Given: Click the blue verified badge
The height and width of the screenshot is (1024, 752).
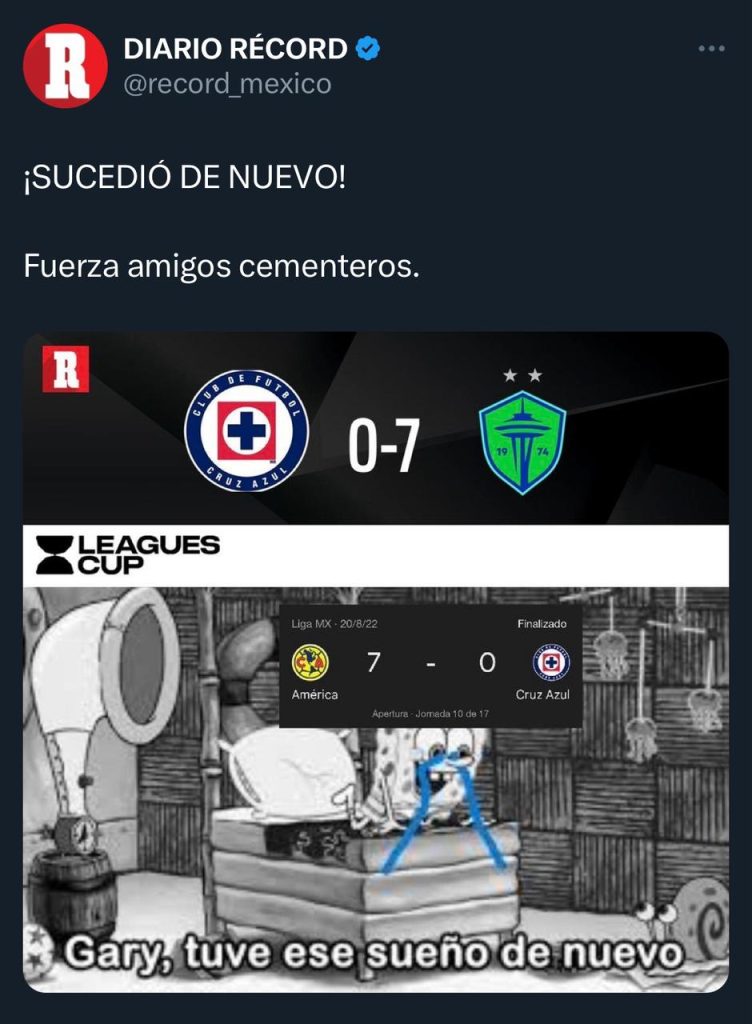Looking at the screenshot, I should click(x=368, y=49).
